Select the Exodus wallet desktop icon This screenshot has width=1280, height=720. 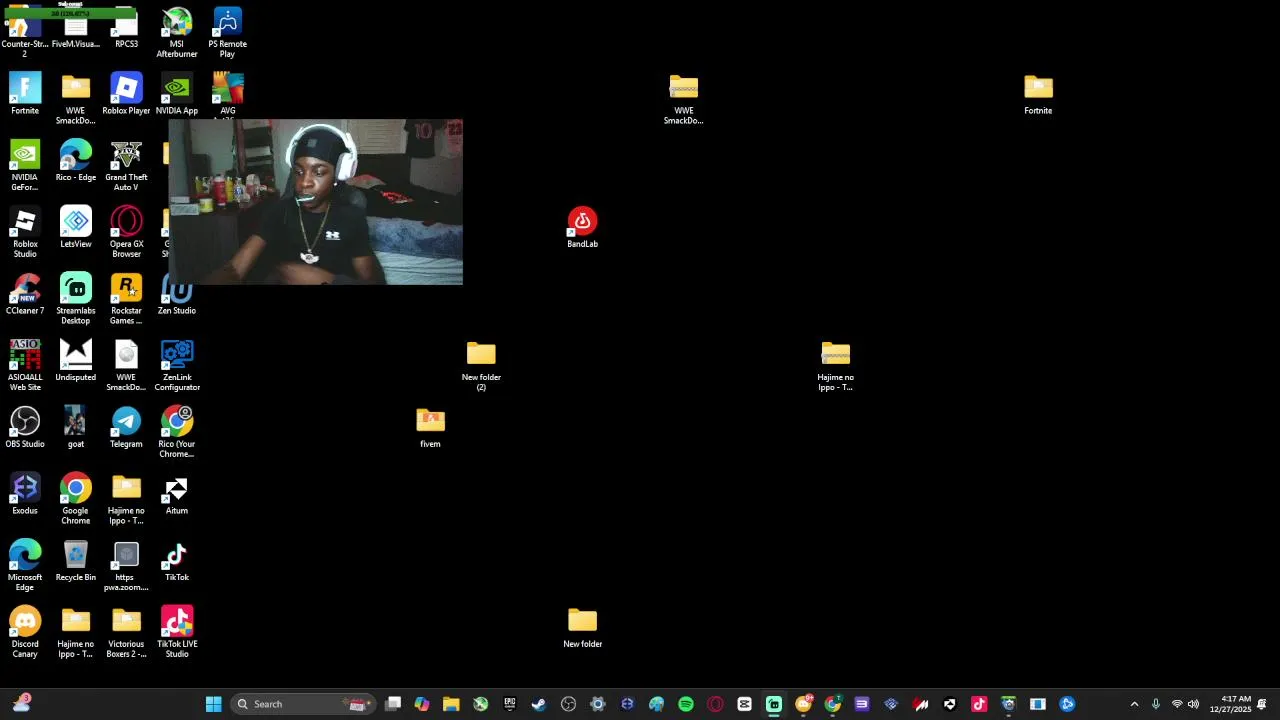click(x=25, y=495)
